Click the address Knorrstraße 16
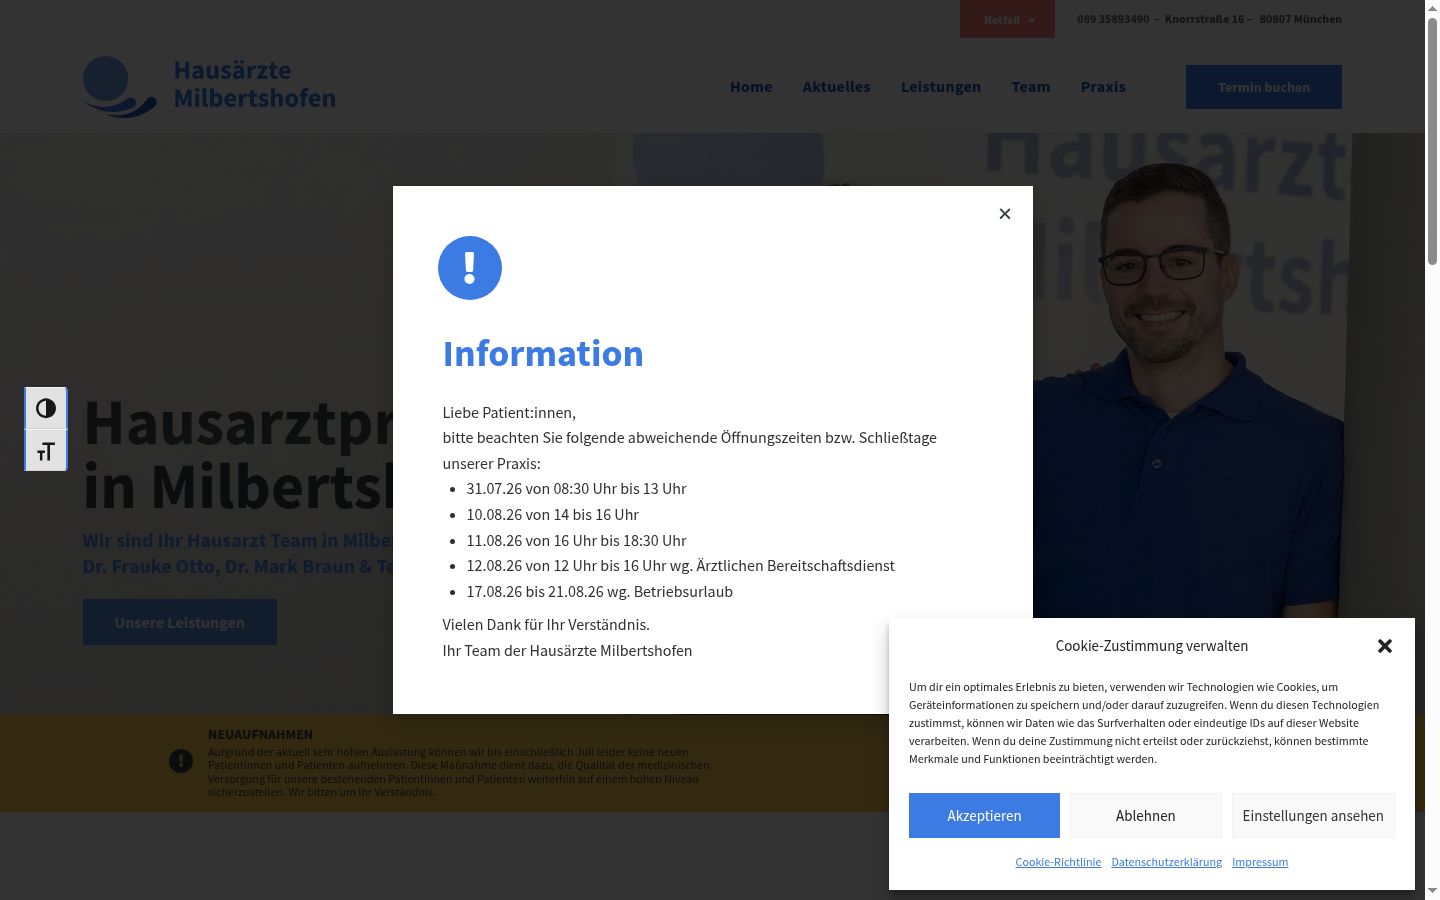Image resolution: width=1440 pixels, height=900 pixels. coord(1204,19)
